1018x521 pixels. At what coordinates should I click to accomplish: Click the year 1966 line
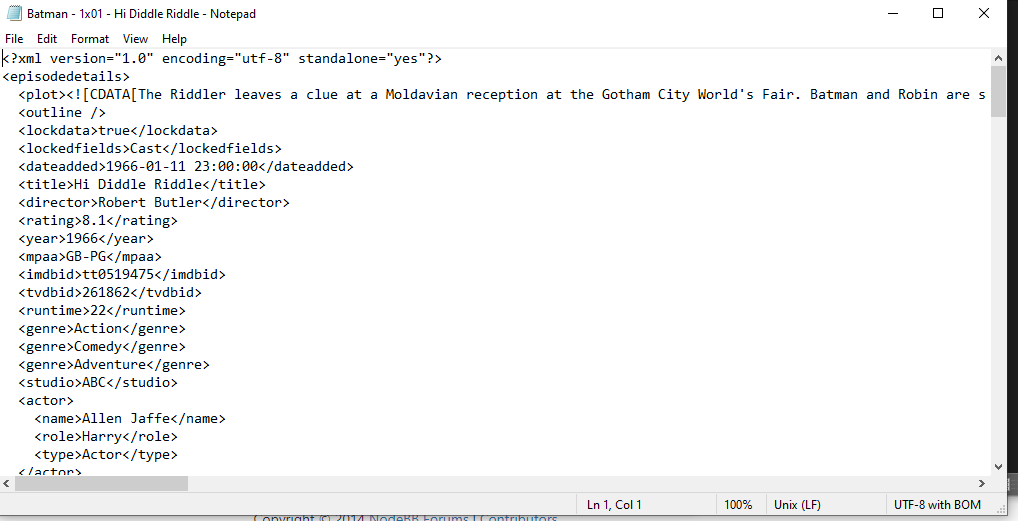coord(86,238)
